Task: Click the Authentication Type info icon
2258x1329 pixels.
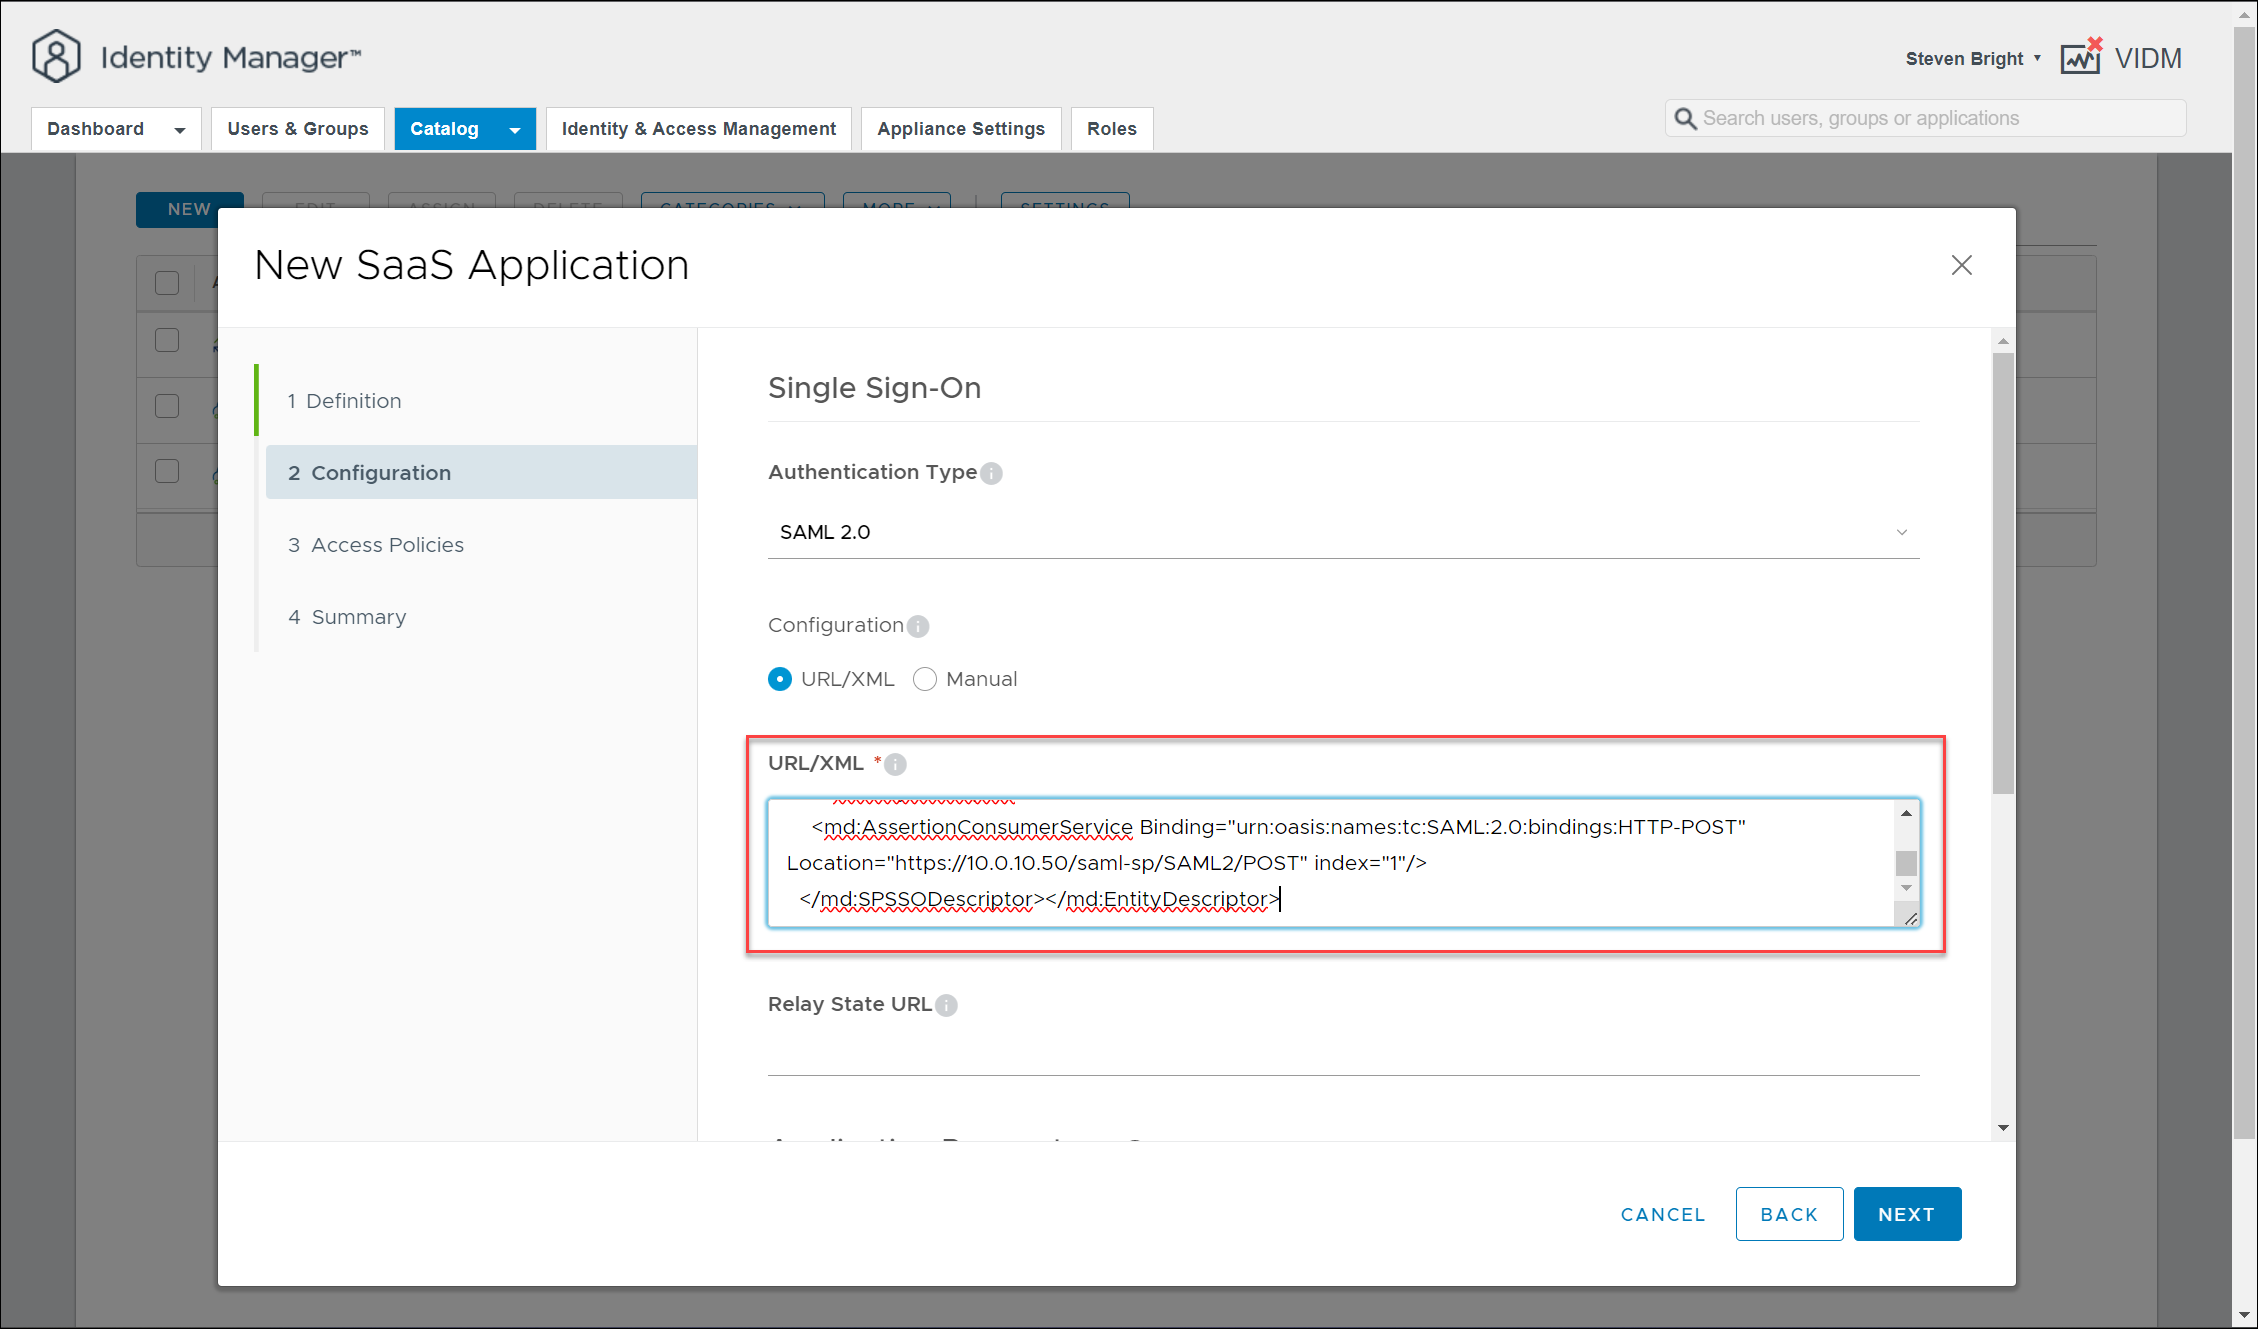Action: click(x=991, y=473)
